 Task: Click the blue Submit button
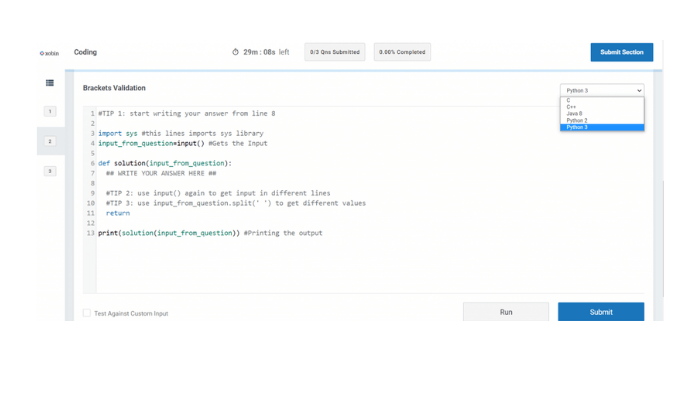tap(601, 312)
